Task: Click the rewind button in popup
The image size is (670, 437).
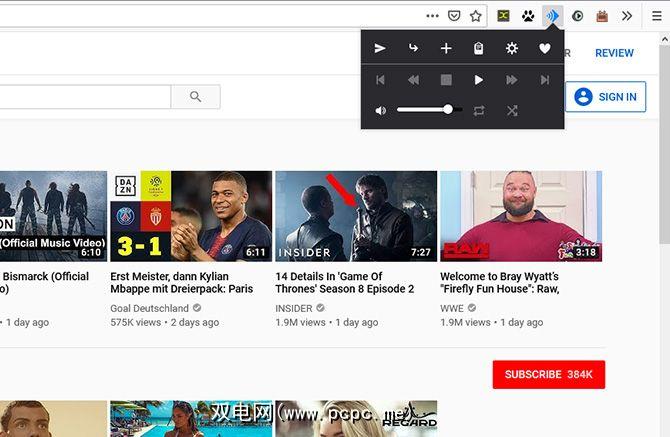Action: tap(413, 80)
